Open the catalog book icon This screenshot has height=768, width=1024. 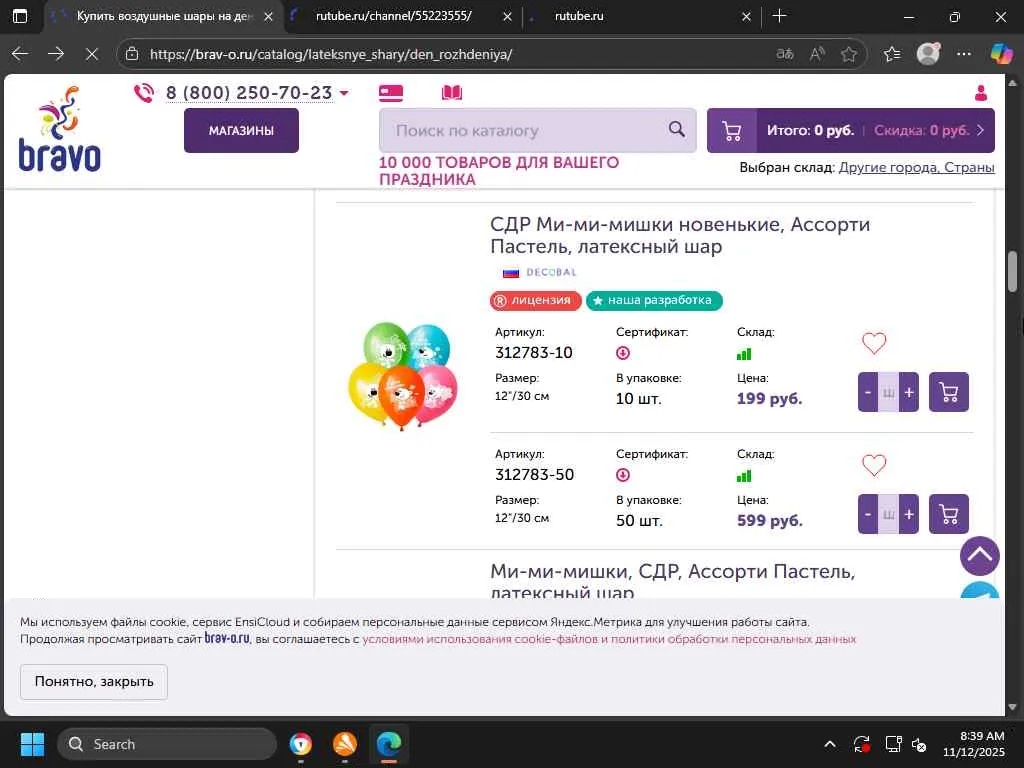(x=451, y=93)
